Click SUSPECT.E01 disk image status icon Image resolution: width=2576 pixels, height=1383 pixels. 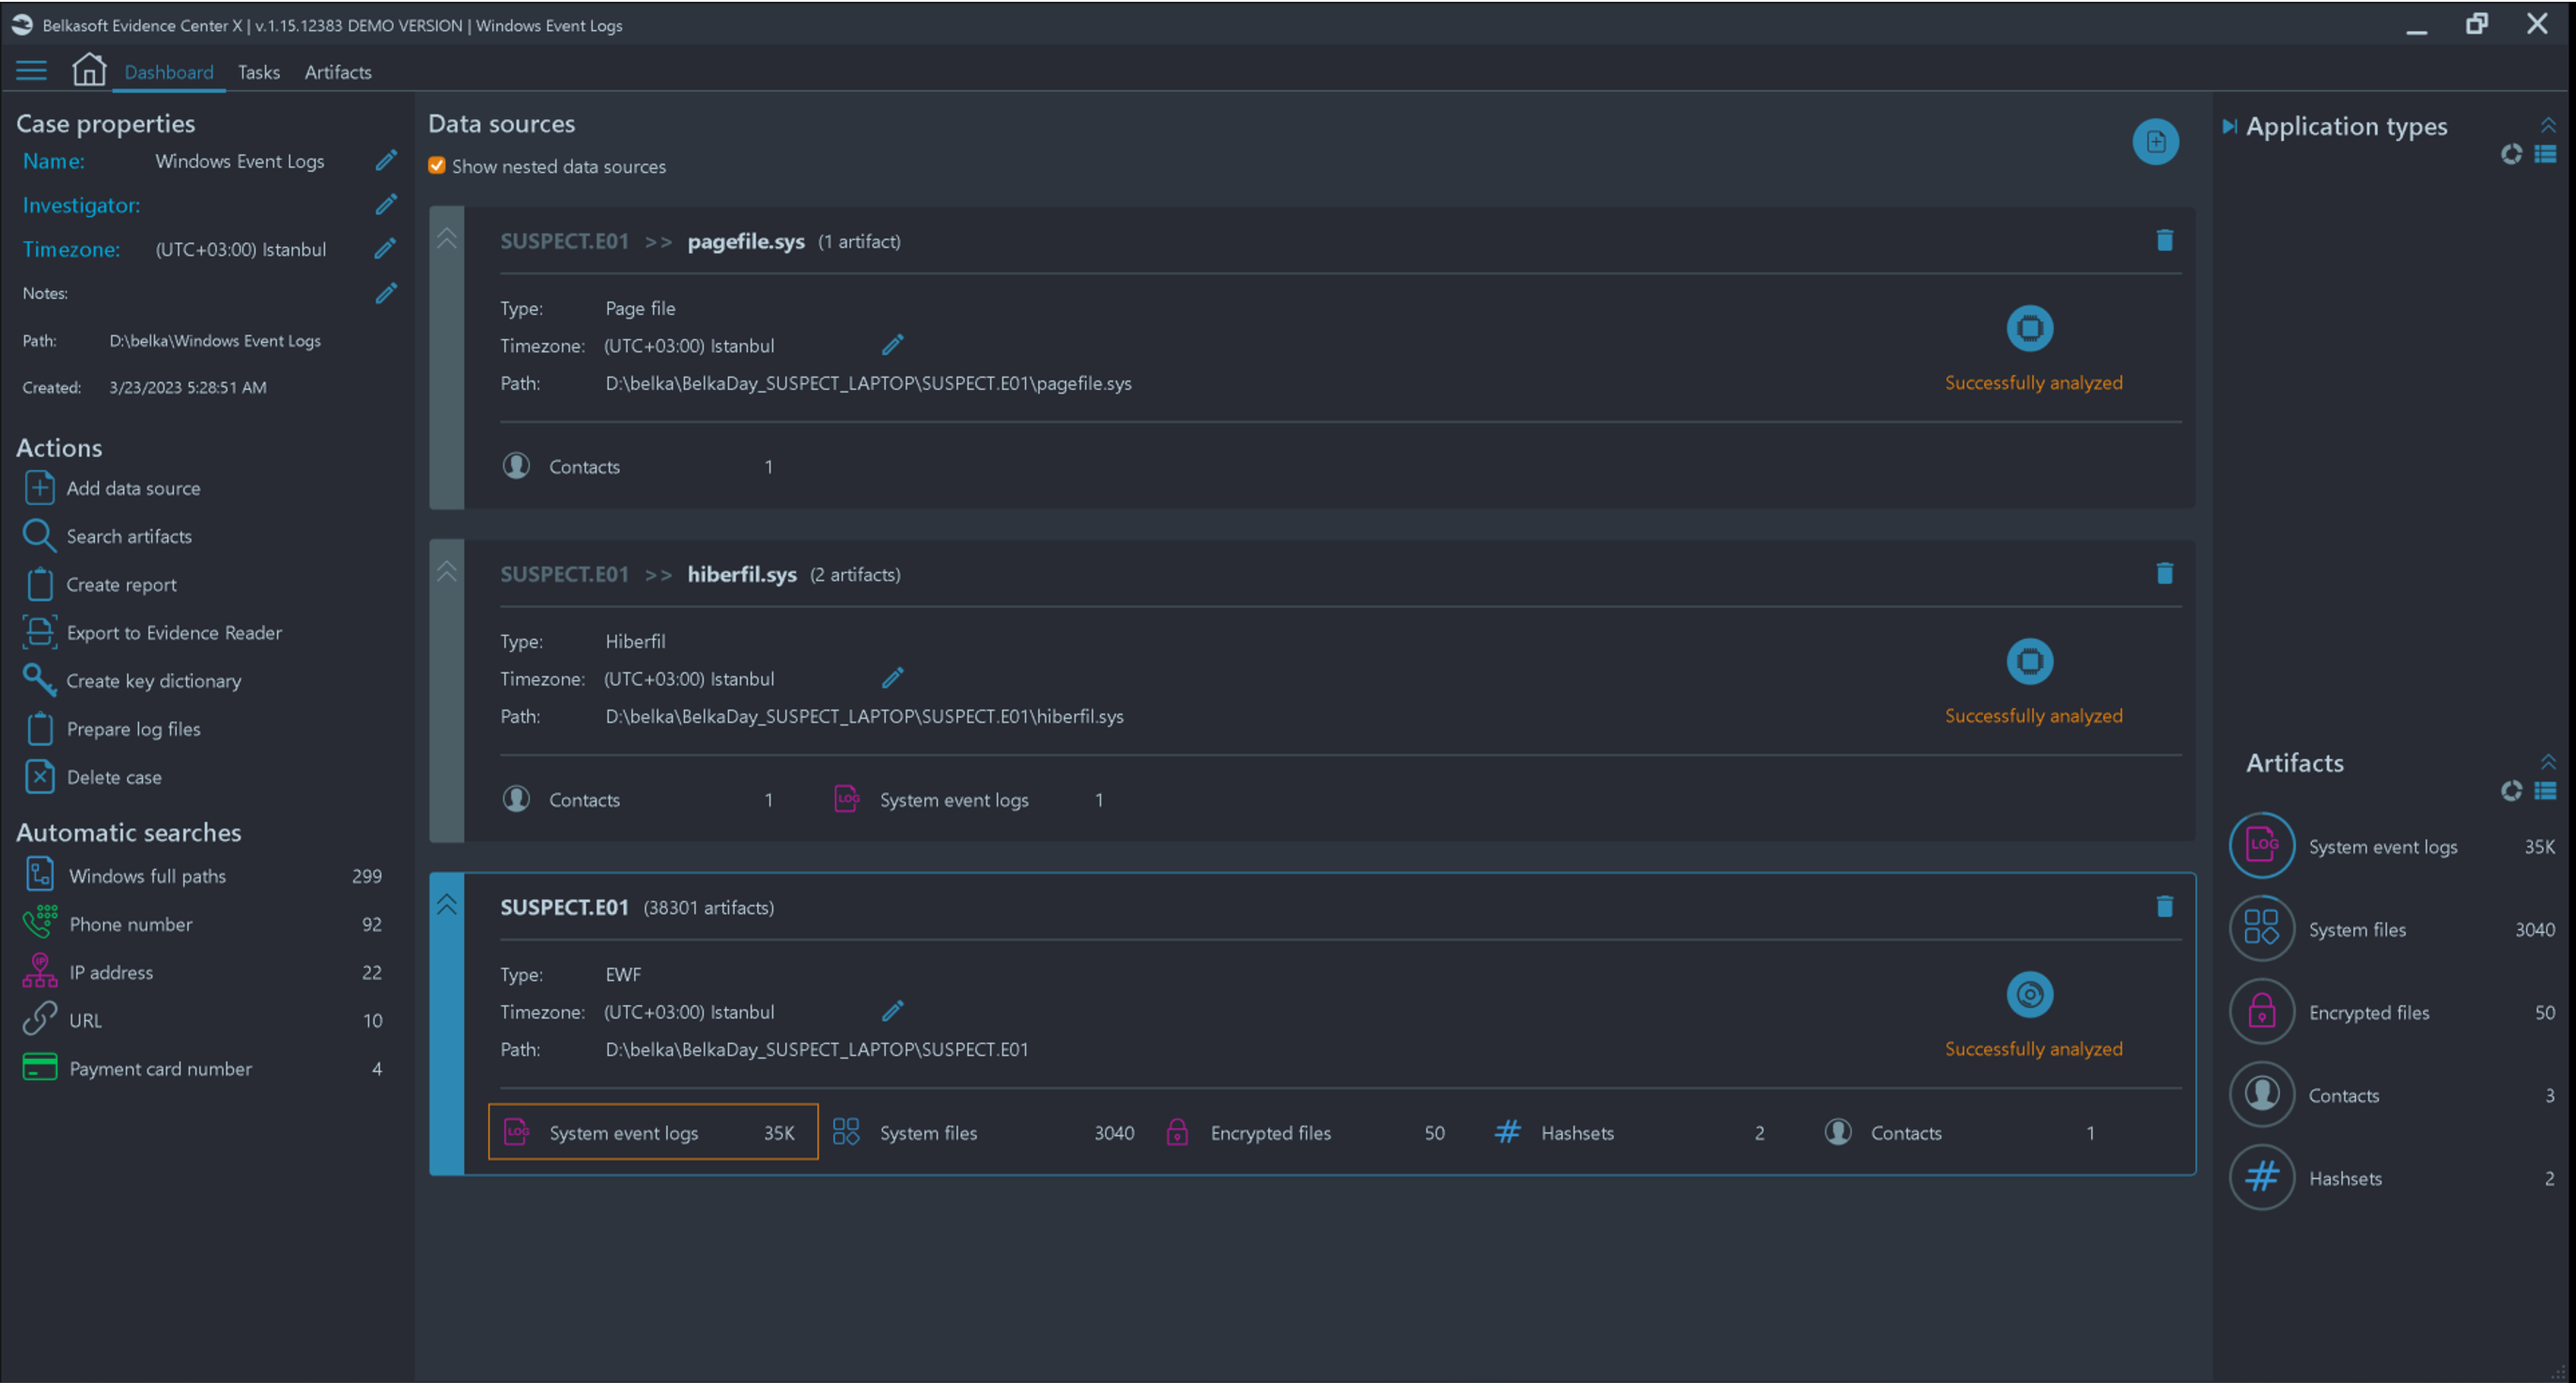point(2029,994)
